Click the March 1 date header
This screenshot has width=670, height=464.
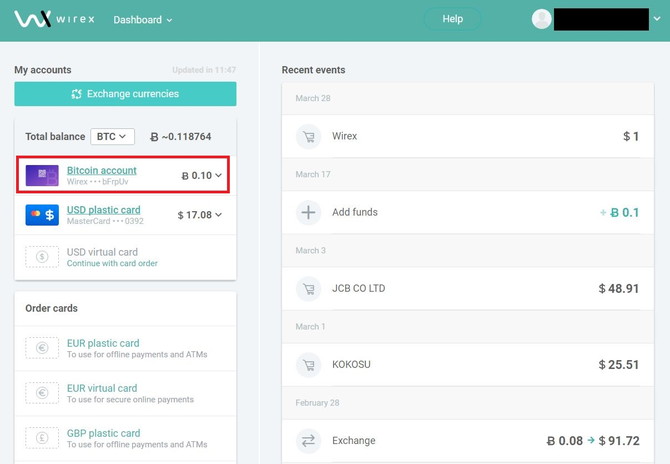[310, 326]
